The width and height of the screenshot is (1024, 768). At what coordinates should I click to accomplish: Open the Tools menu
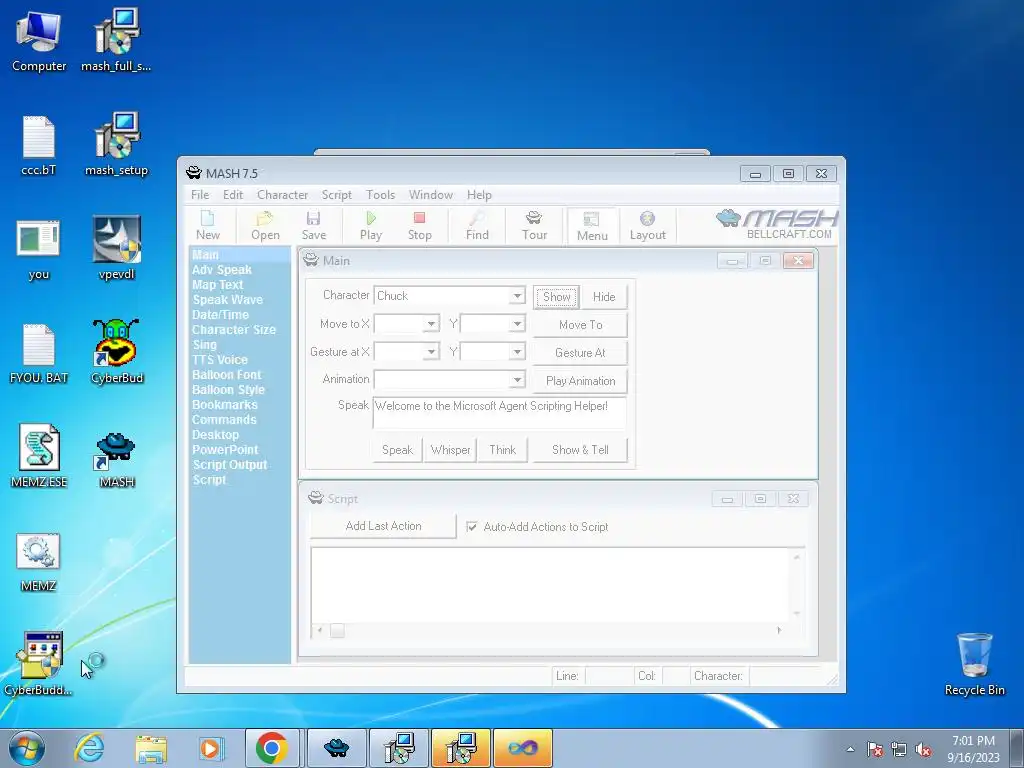click(x=380, y=195)
